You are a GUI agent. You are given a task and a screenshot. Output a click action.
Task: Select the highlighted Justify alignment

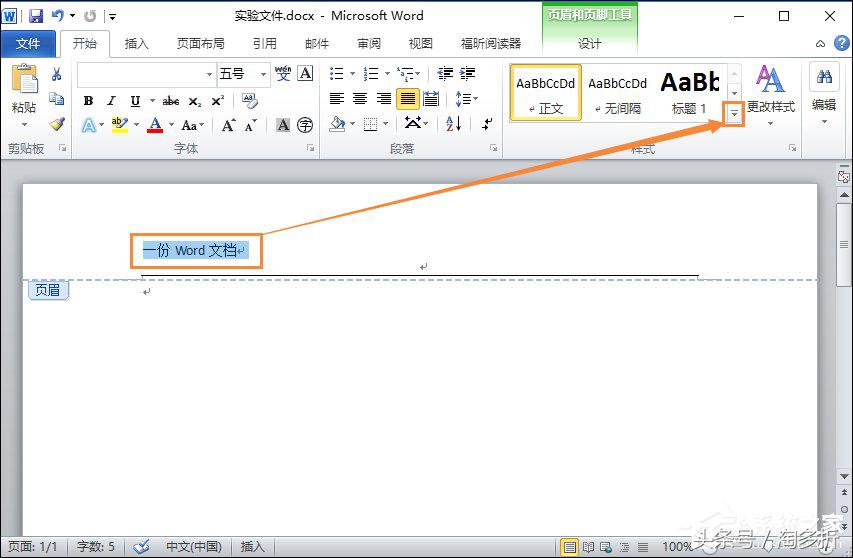click(x=407, y=99)
